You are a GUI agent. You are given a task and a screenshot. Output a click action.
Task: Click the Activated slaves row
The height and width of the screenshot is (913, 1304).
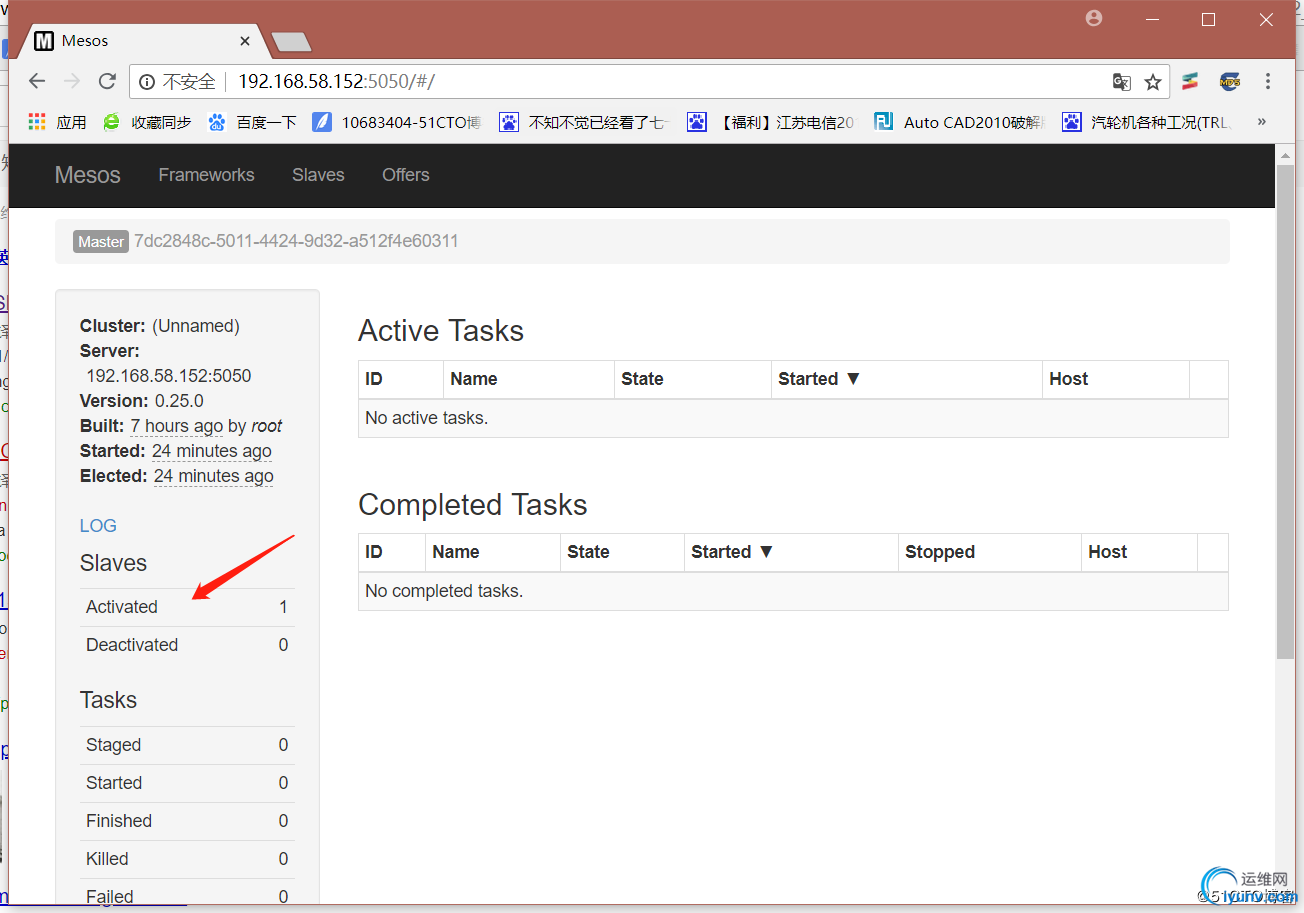point(187,607)
